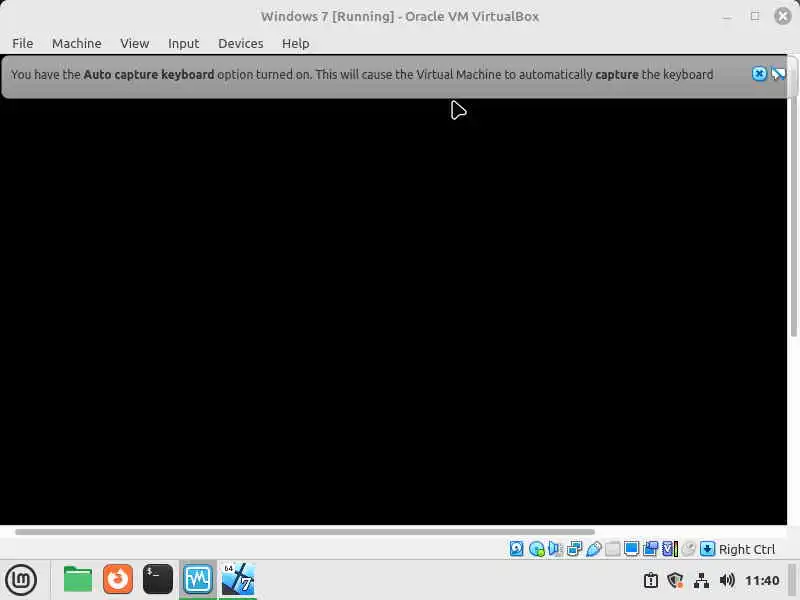Click the hard disk activity status icon
Image resolution: width=800 pixels, height=600 pixels.
[x=516, y=549]
